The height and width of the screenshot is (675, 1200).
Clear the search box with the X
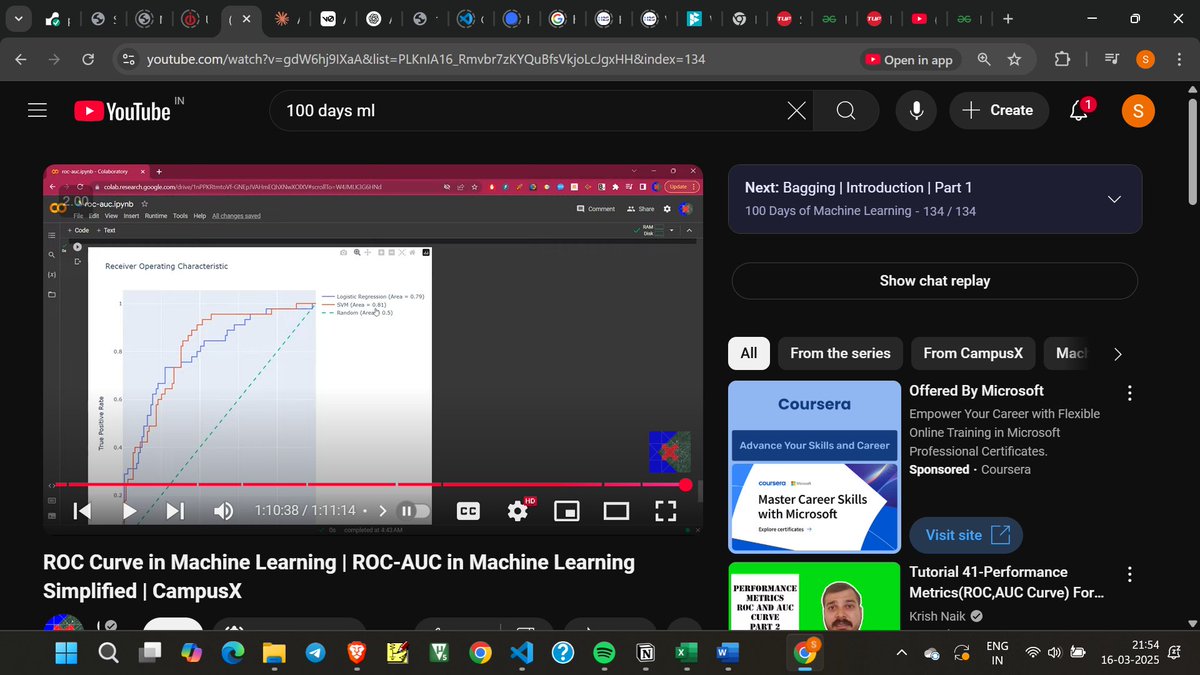(x=796, y=111)
